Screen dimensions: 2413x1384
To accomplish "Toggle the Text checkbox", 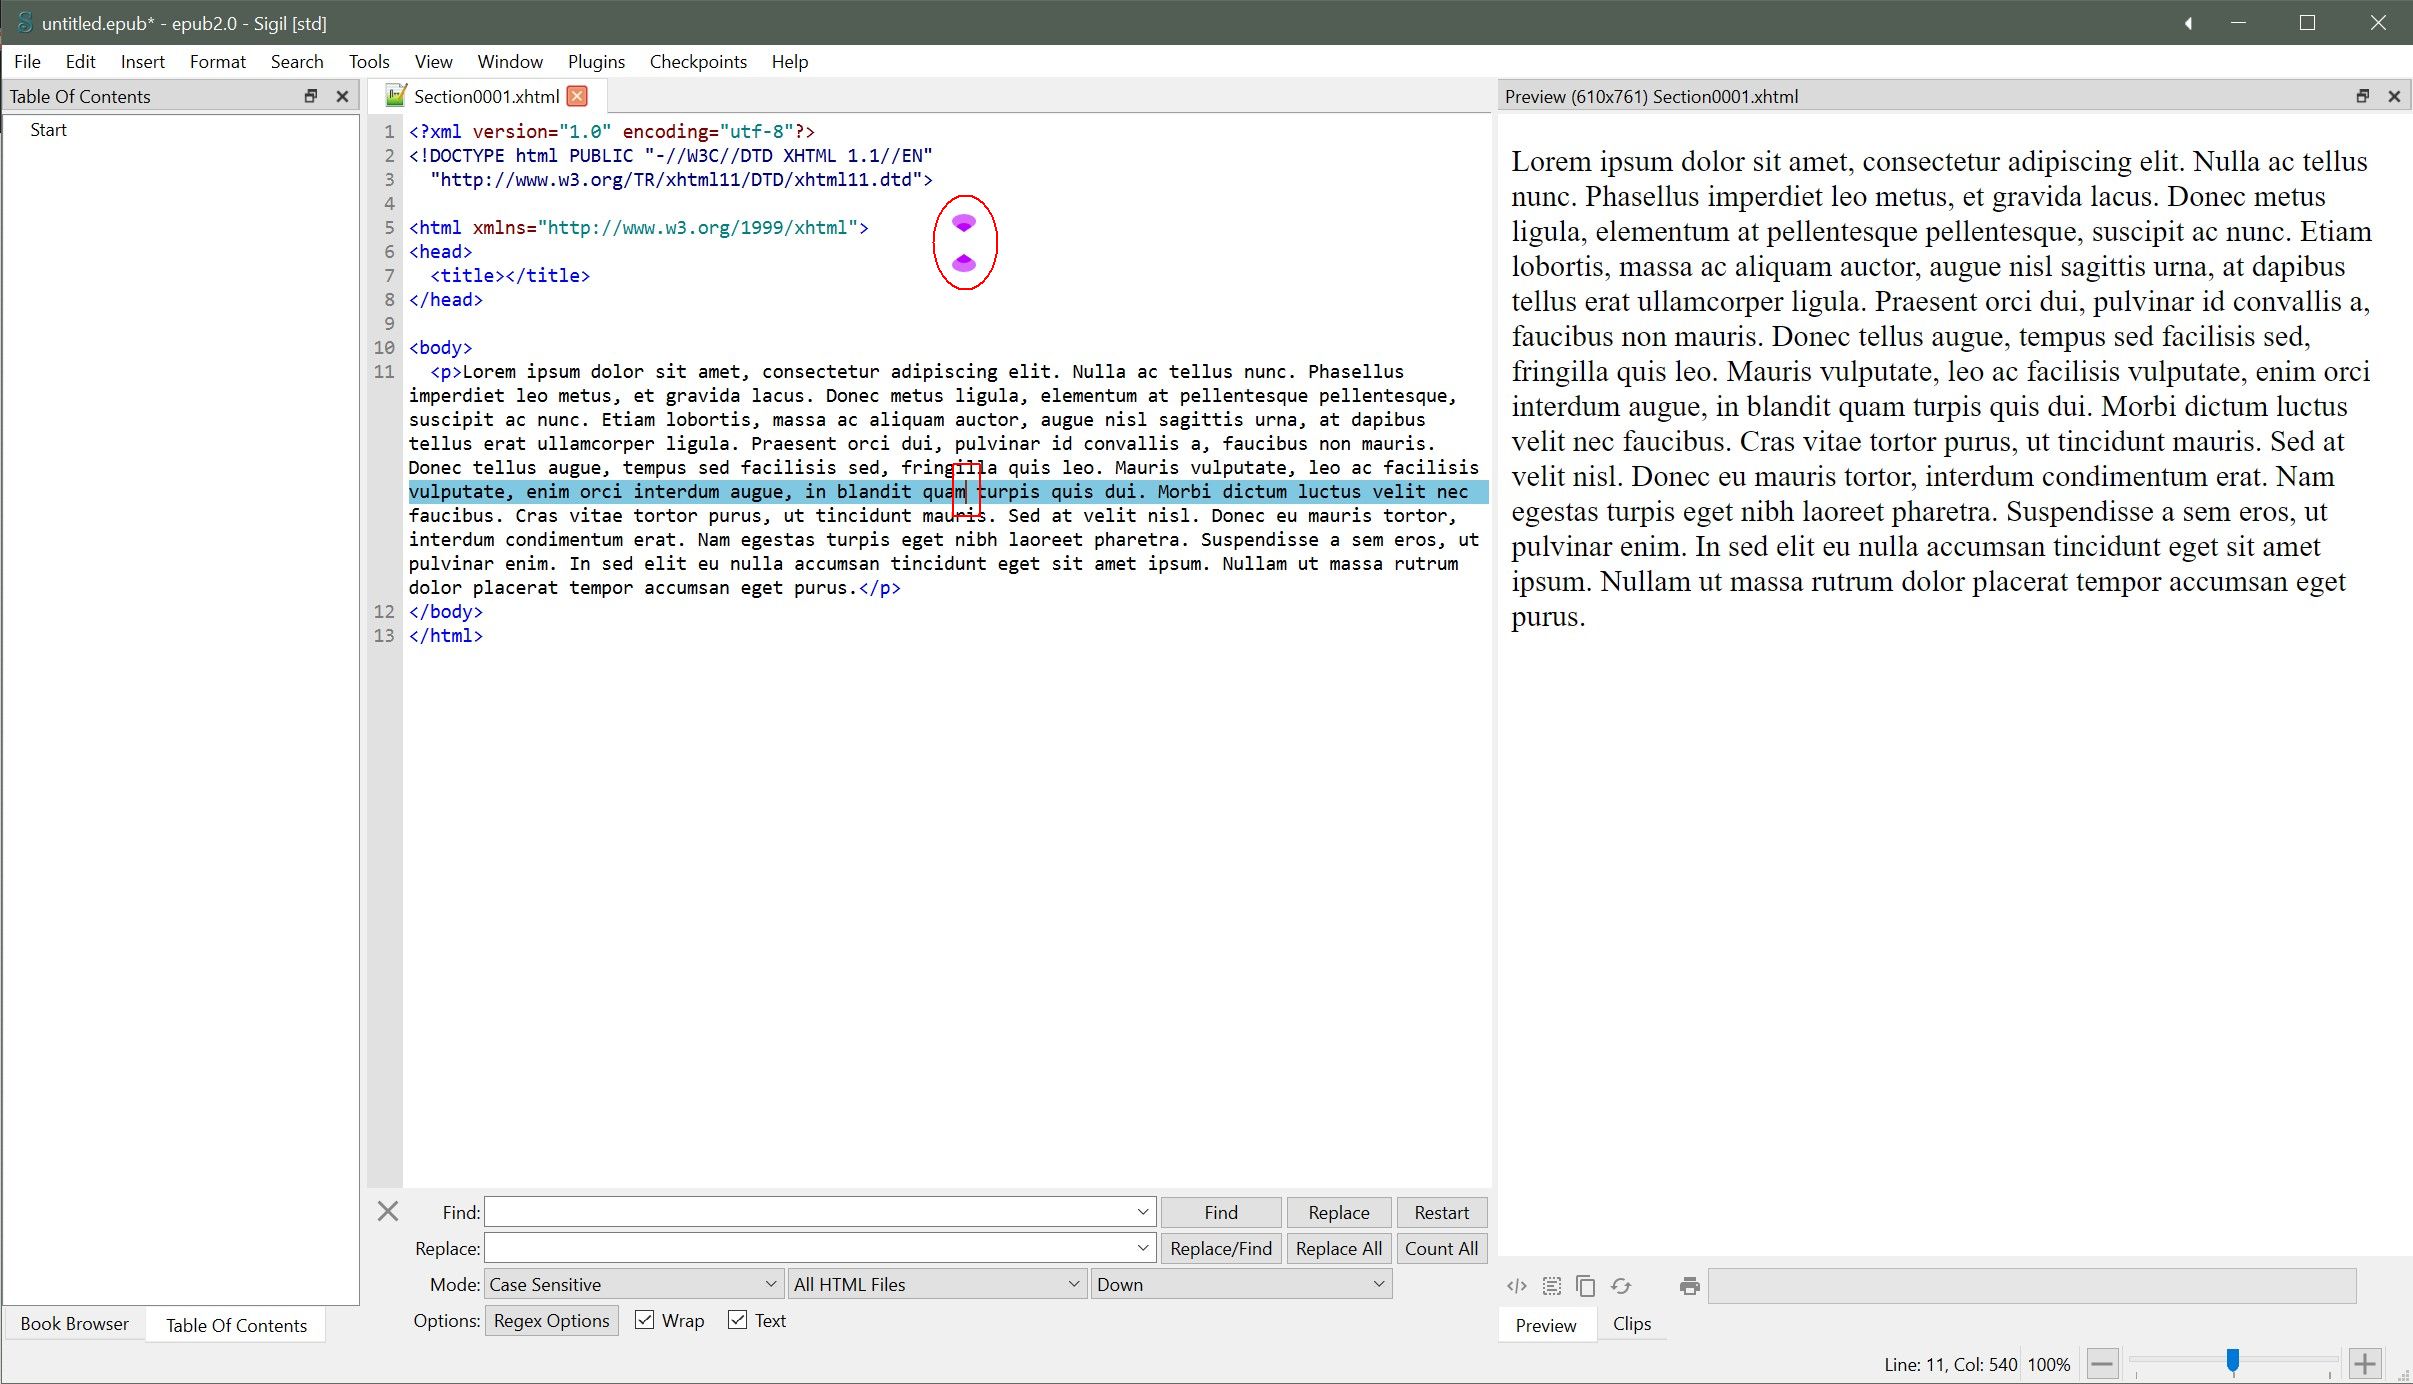I will click(738, 1320).
